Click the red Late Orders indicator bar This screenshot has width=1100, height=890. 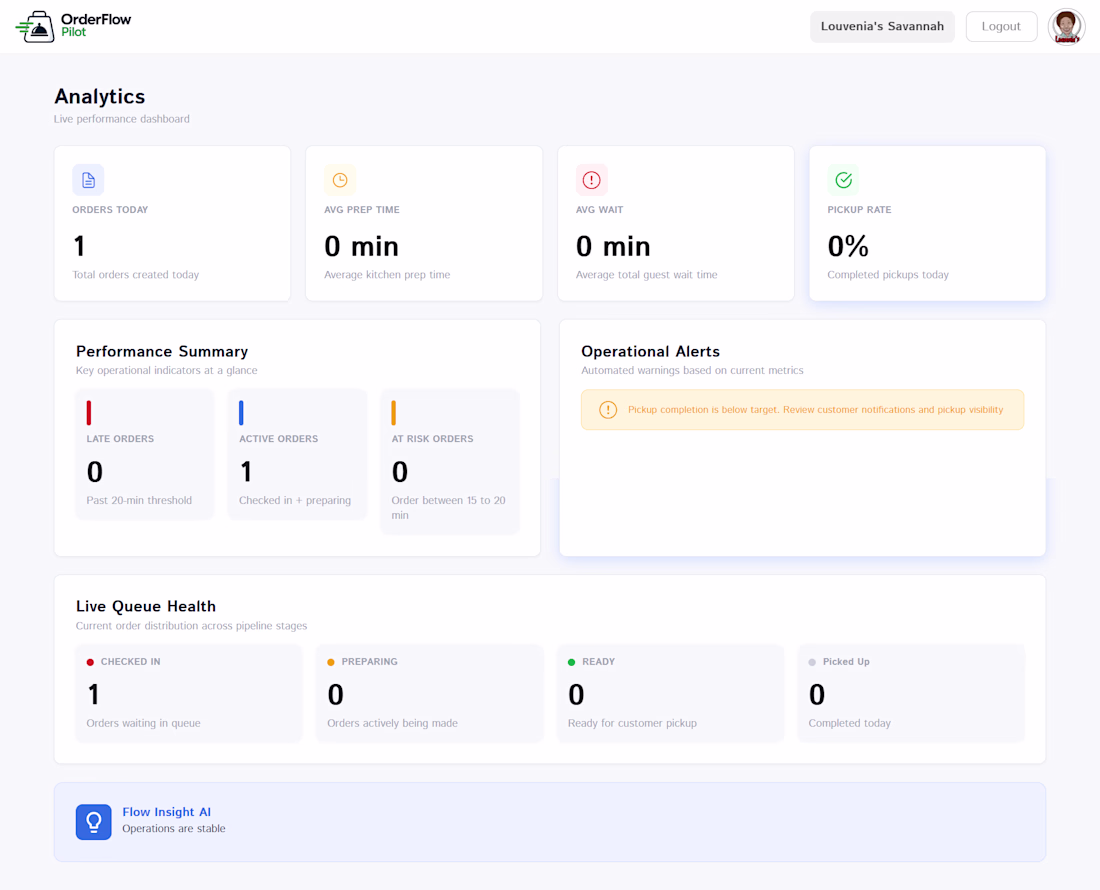89,412
